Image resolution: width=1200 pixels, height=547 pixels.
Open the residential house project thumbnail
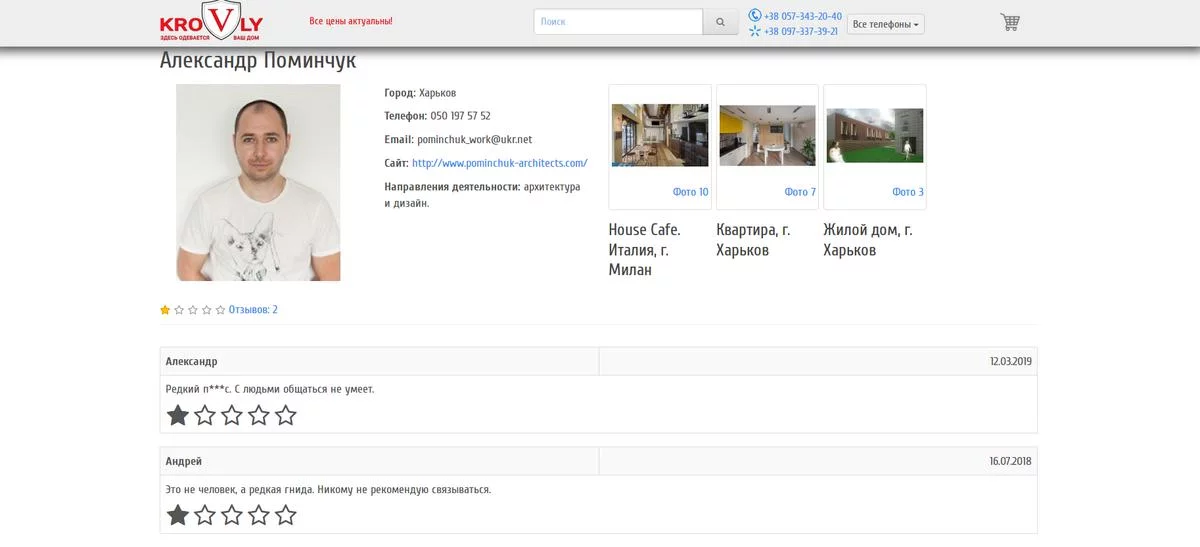tap(874, 134)
